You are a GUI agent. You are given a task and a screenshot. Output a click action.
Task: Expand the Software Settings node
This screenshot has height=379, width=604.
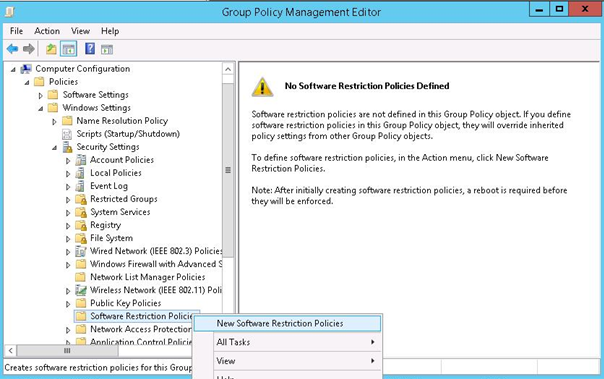pos(40,96)
